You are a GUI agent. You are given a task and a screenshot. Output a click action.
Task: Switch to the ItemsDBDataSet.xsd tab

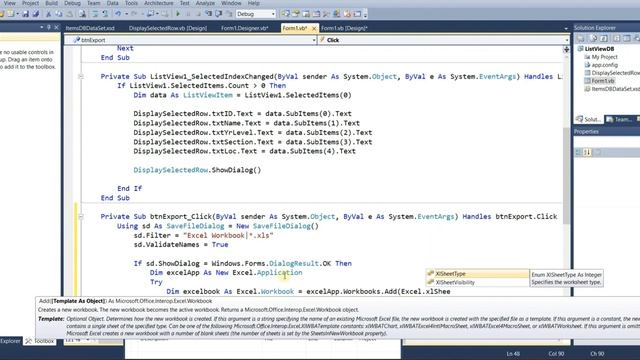tap(90, 28)
